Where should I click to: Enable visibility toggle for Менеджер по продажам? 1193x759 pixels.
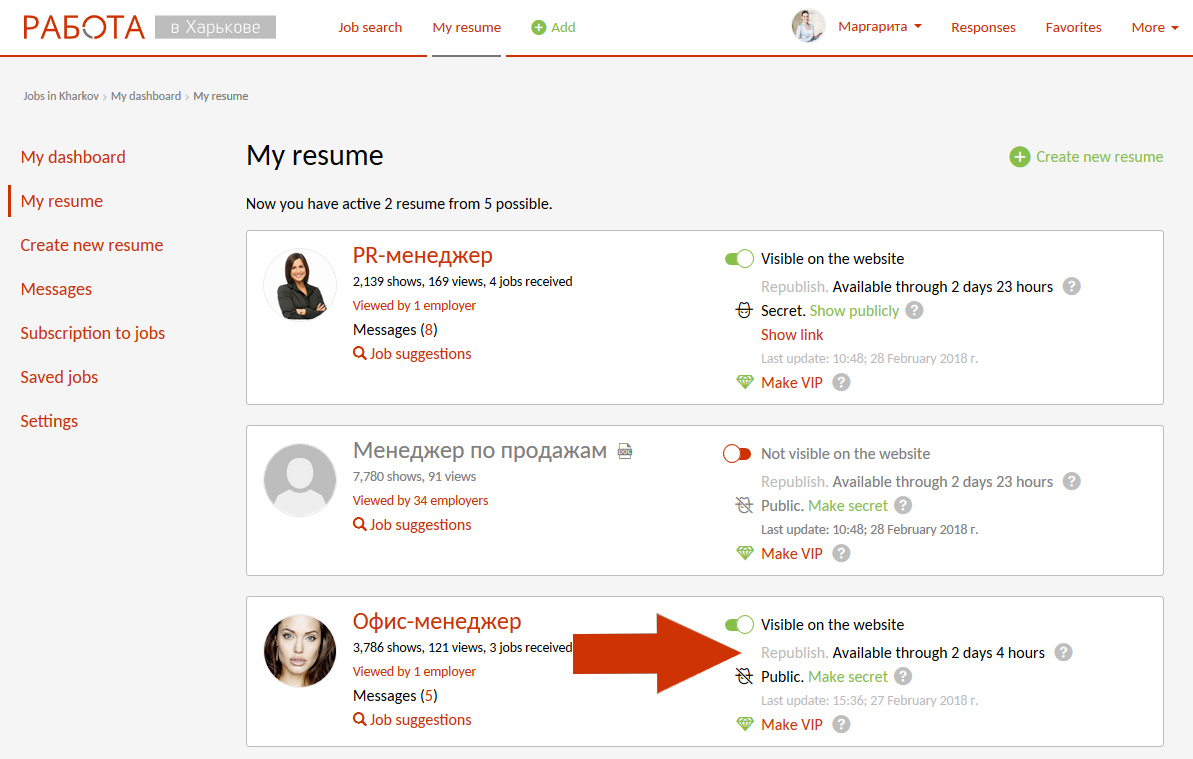coord(737,454)
